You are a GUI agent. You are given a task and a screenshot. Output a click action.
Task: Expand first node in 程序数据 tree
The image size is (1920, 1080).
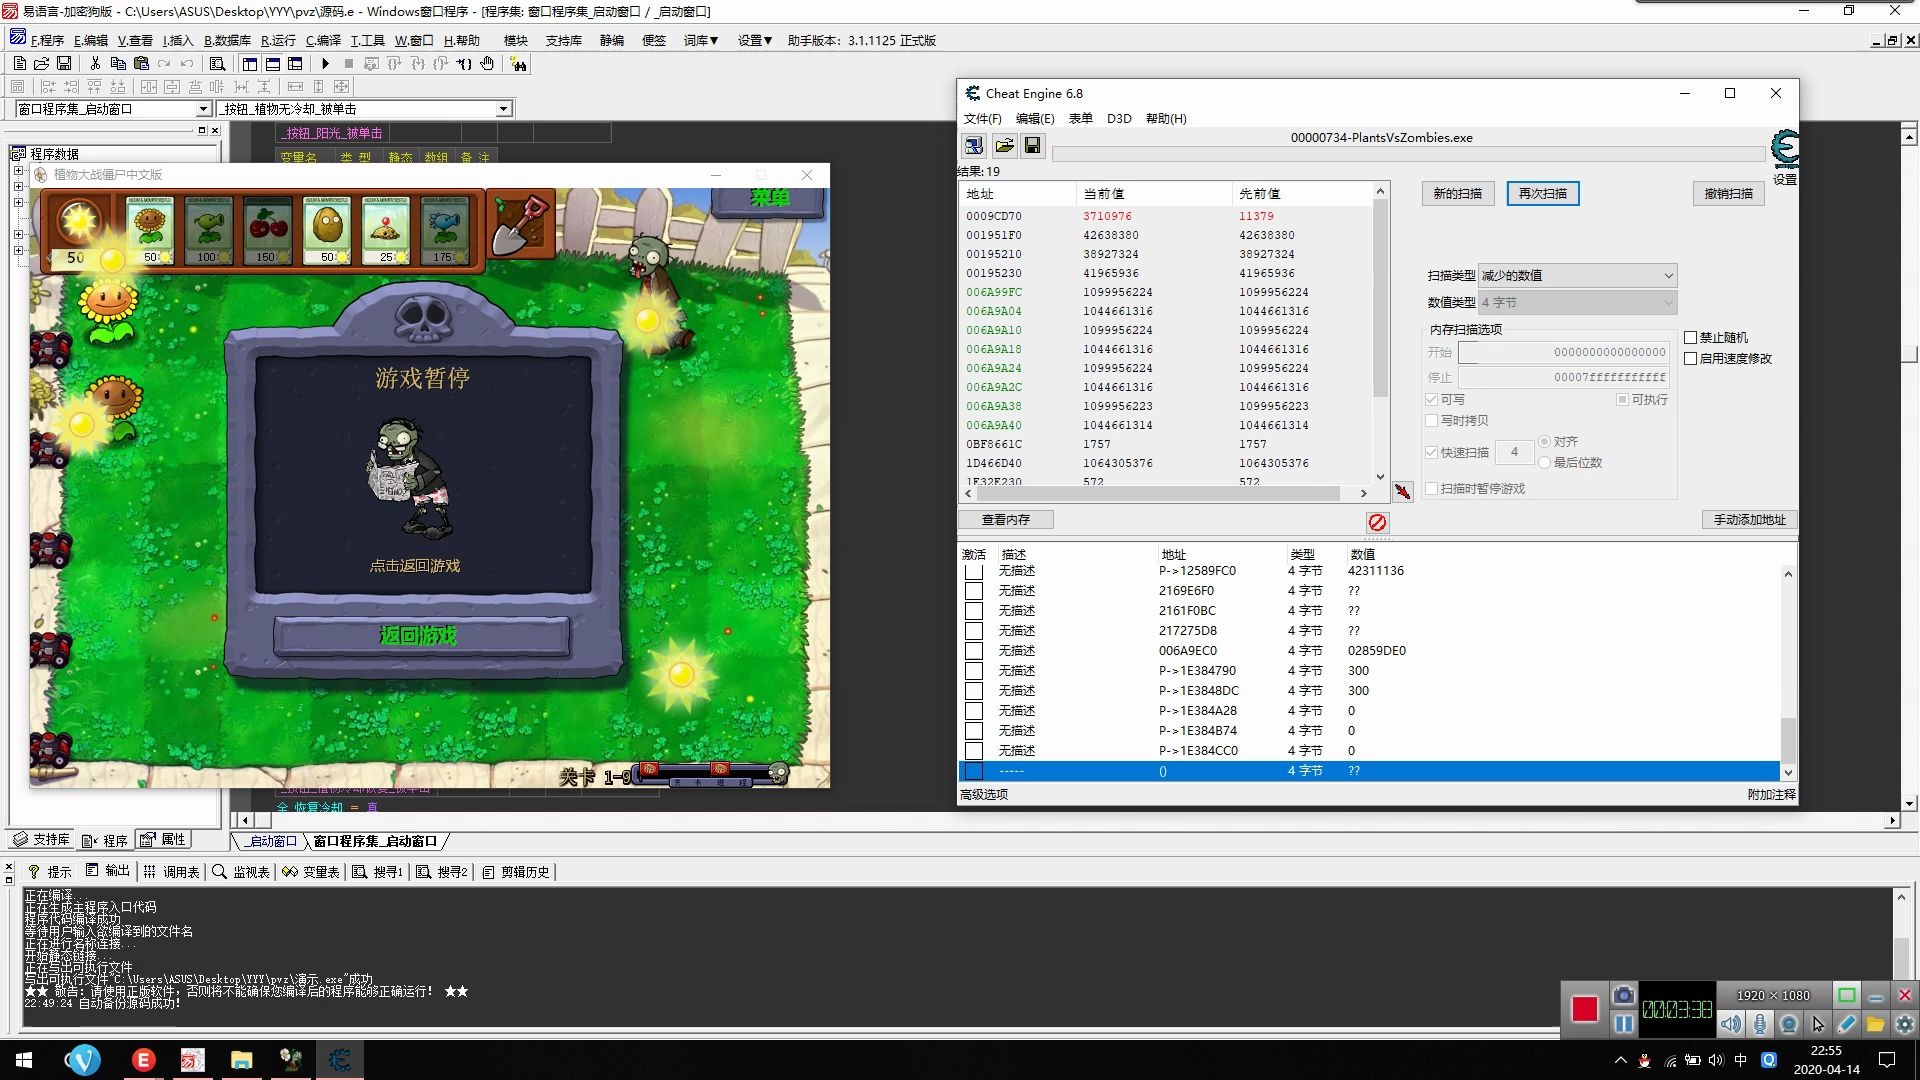click(x=18, y=171)
